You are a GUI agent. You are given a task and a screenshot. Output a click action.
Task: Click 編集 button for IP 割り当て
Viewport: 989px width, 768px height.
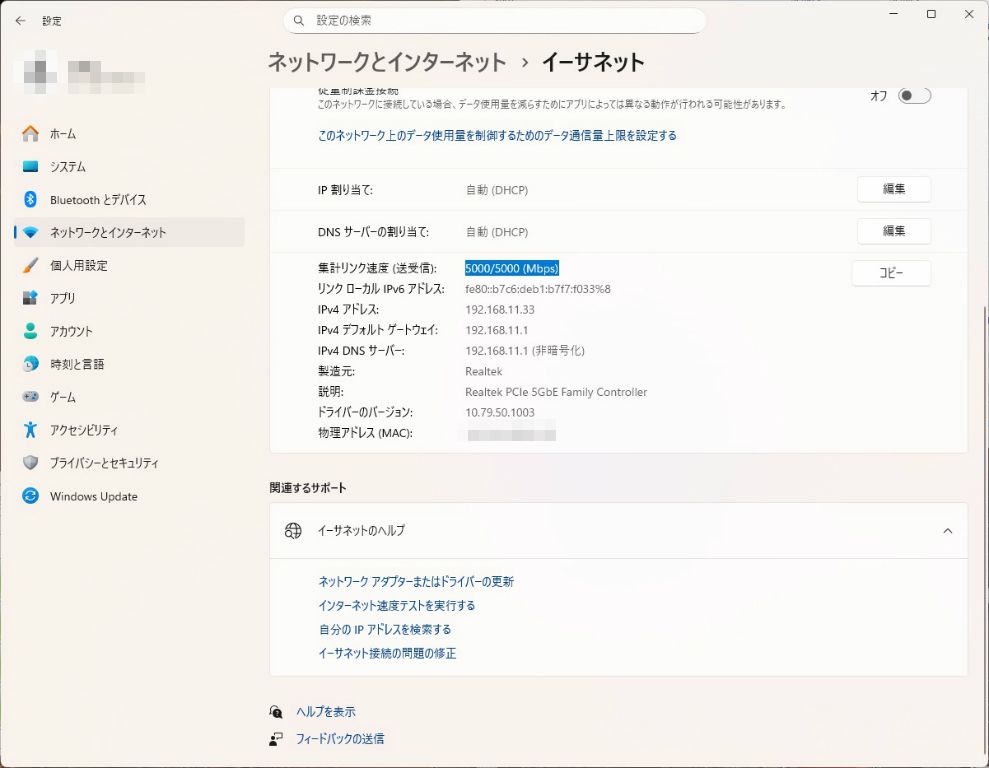tap(893, 190)
